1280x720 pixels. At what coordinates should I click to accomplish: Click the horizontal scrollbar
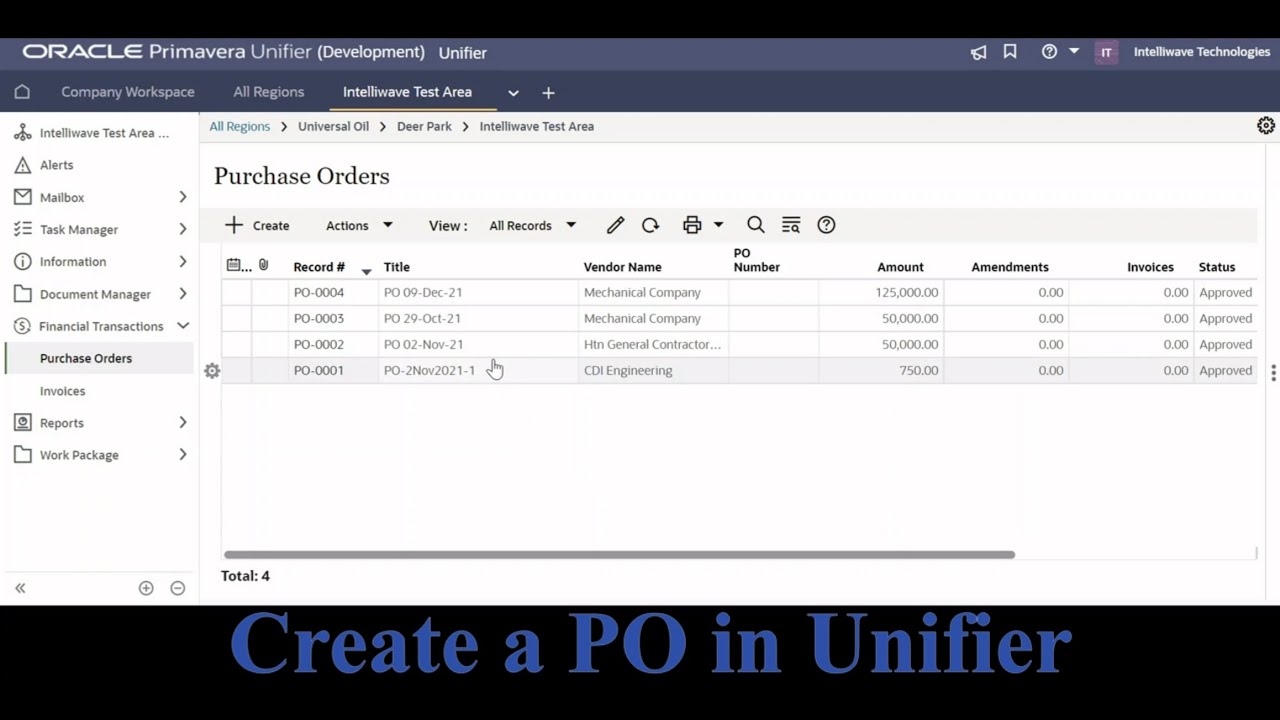click(619, 554)
